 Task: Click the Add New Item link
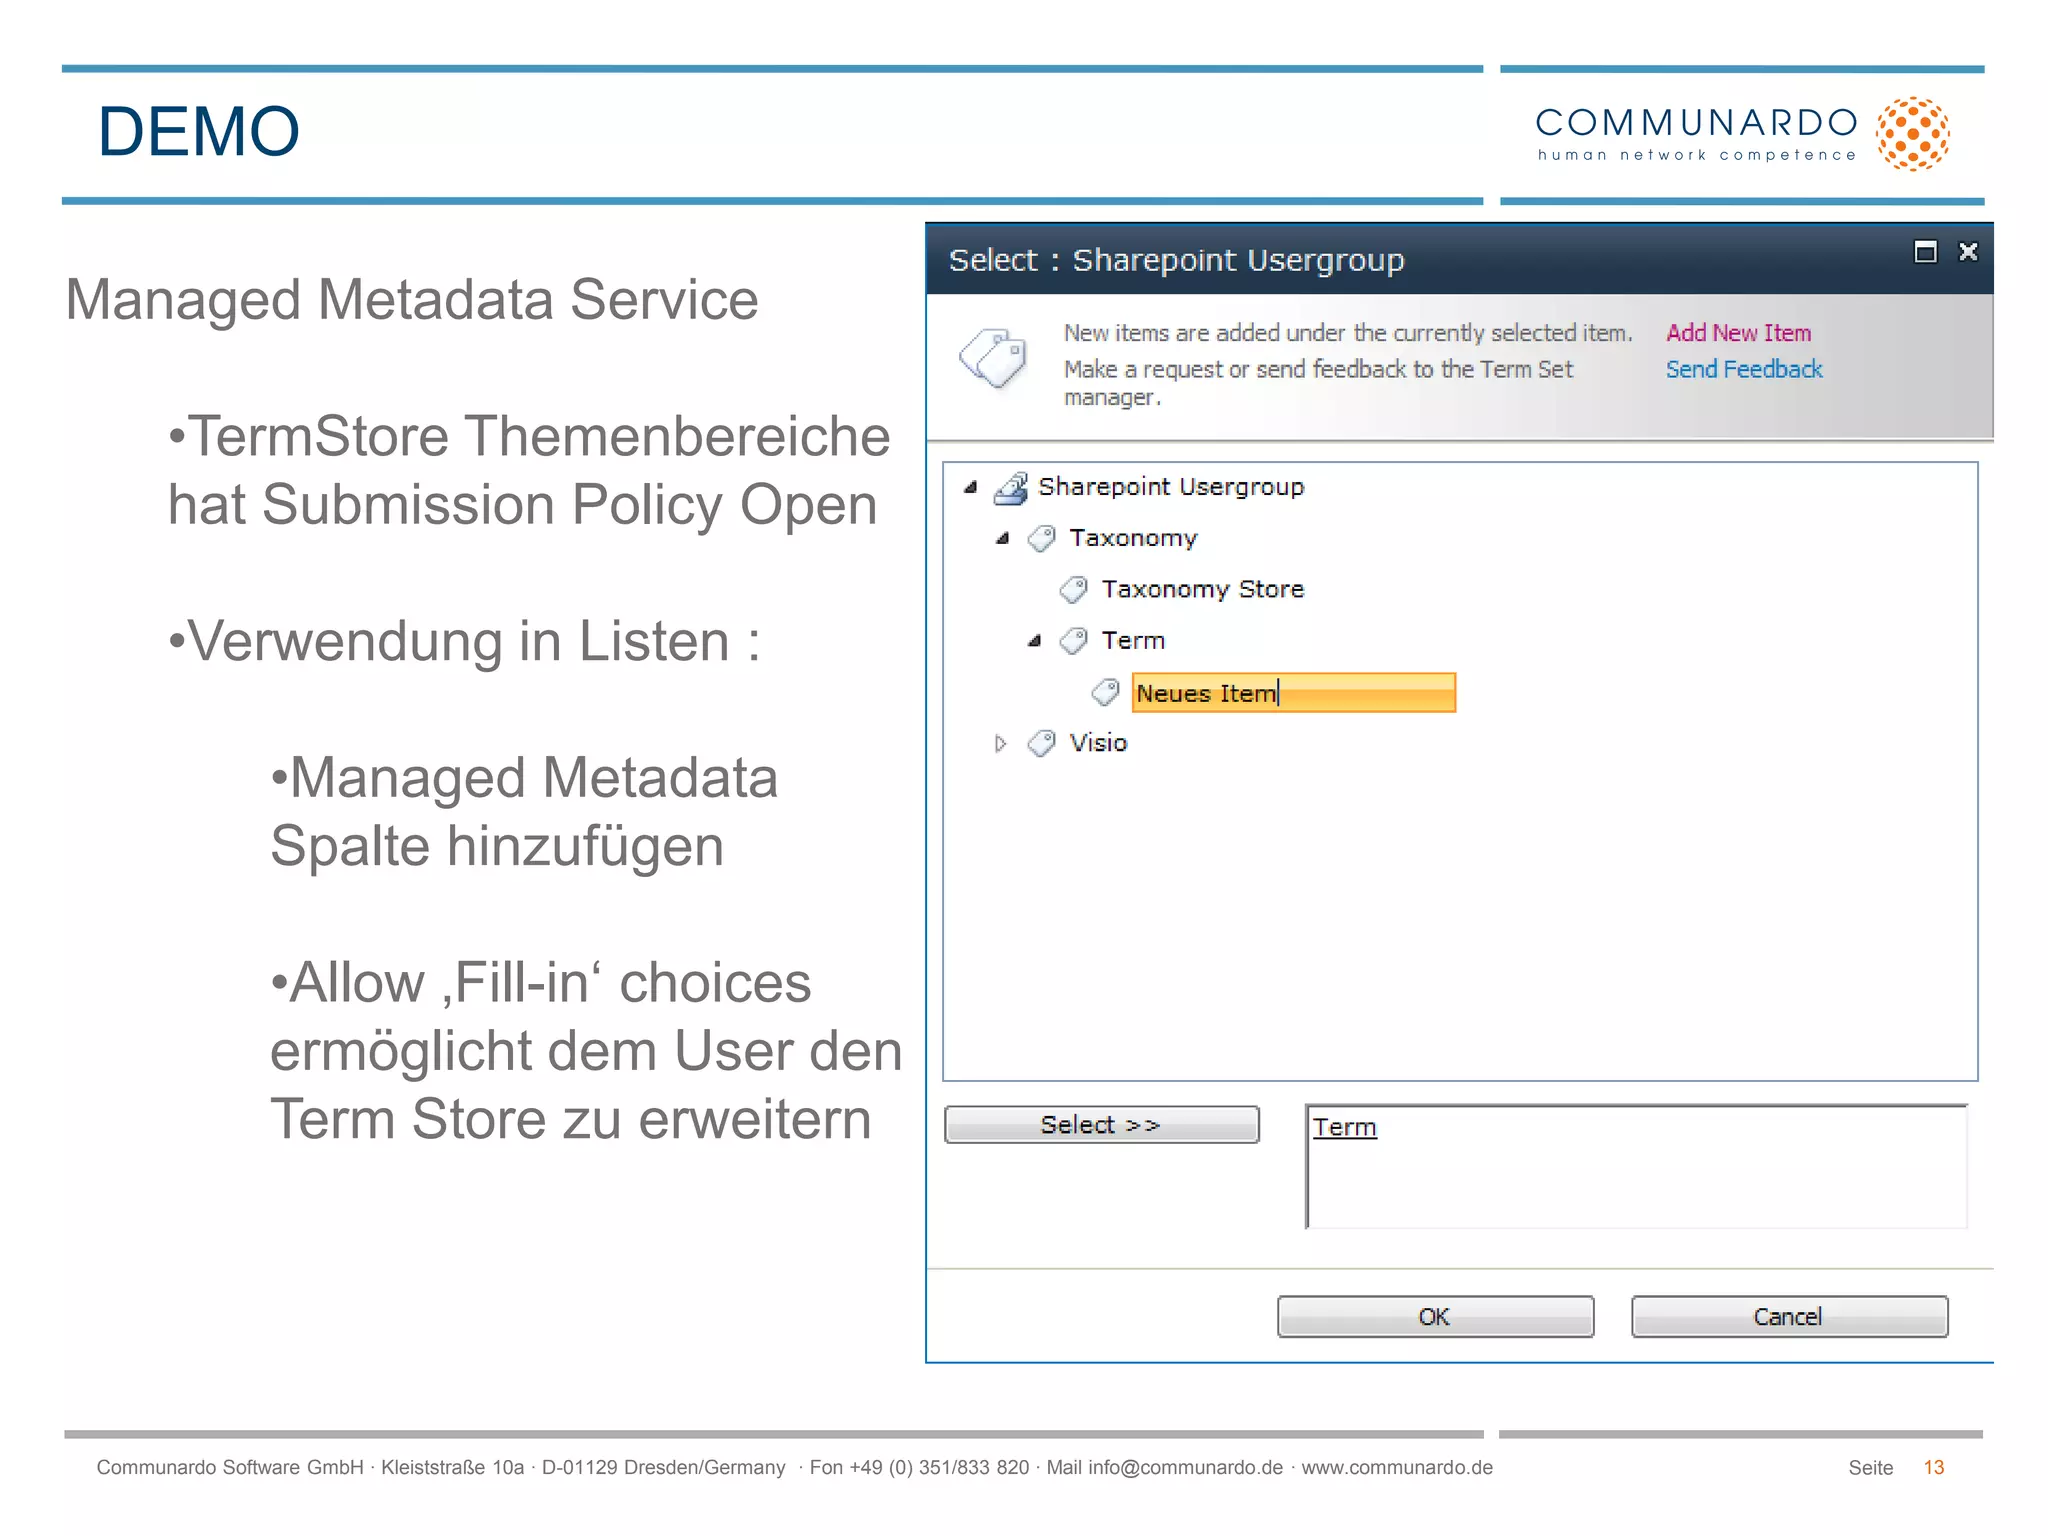pyautogui.click(x=1738, y=333)
